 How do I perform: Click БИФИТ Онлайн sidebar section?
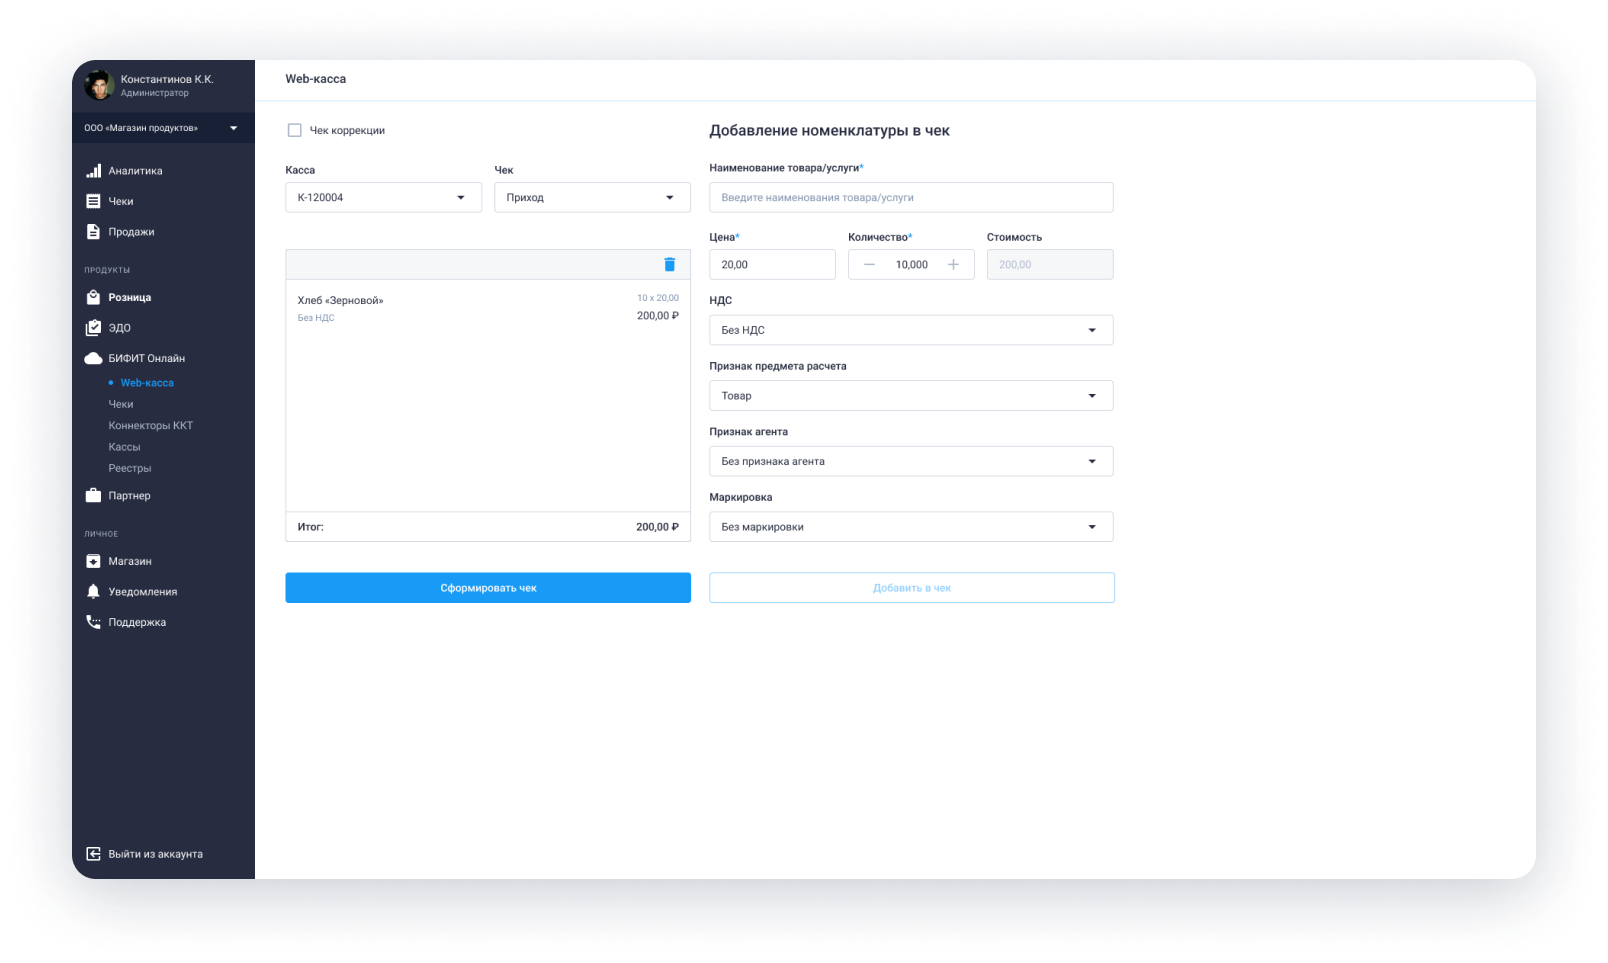click(146, 358)
